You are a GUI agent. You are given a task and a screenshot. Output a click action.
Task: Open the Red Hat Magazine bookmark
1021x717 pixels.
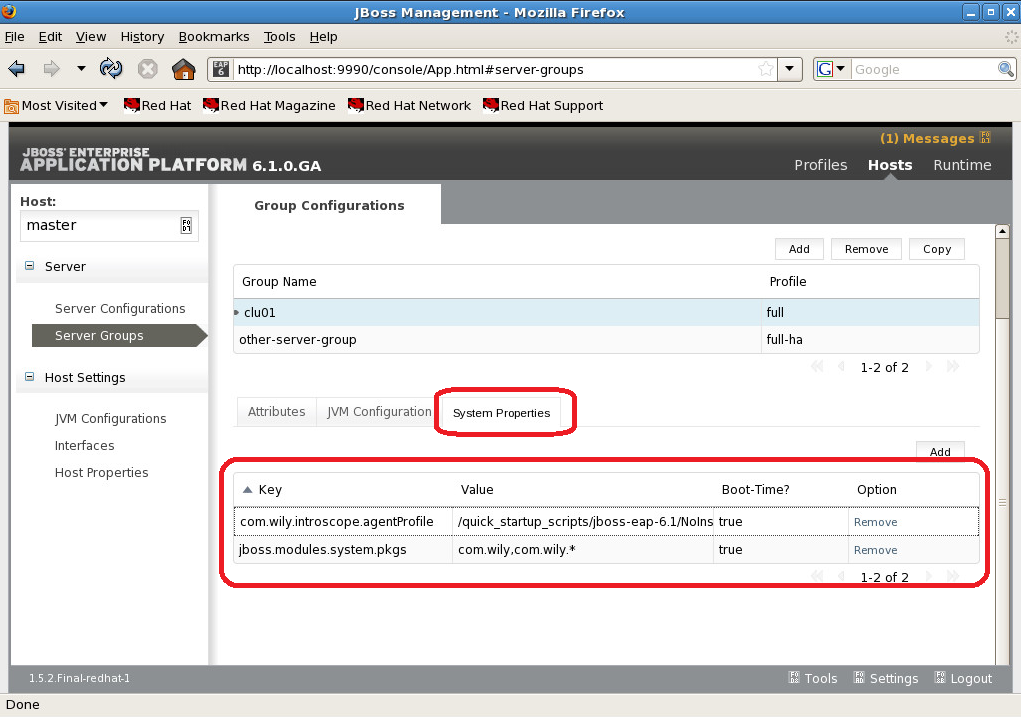pyautogui.click(x=269, y=105)
